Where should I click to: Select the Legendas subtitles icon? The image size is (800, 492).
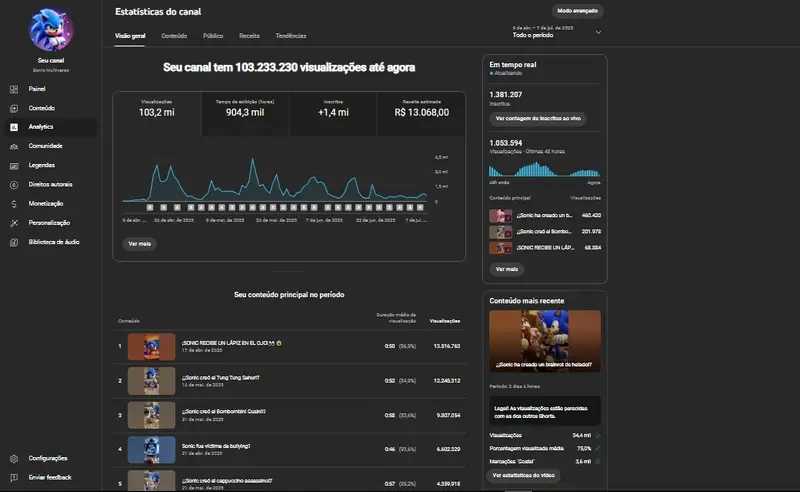tap(14, 165)
